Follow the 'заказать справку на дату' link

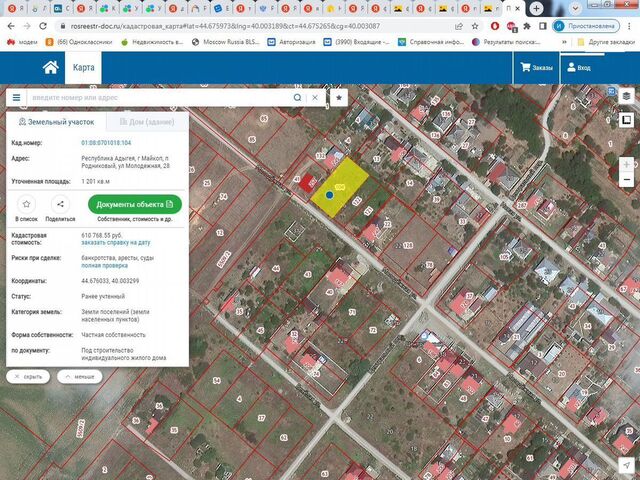pyautogui.click(x=116, y=242)
